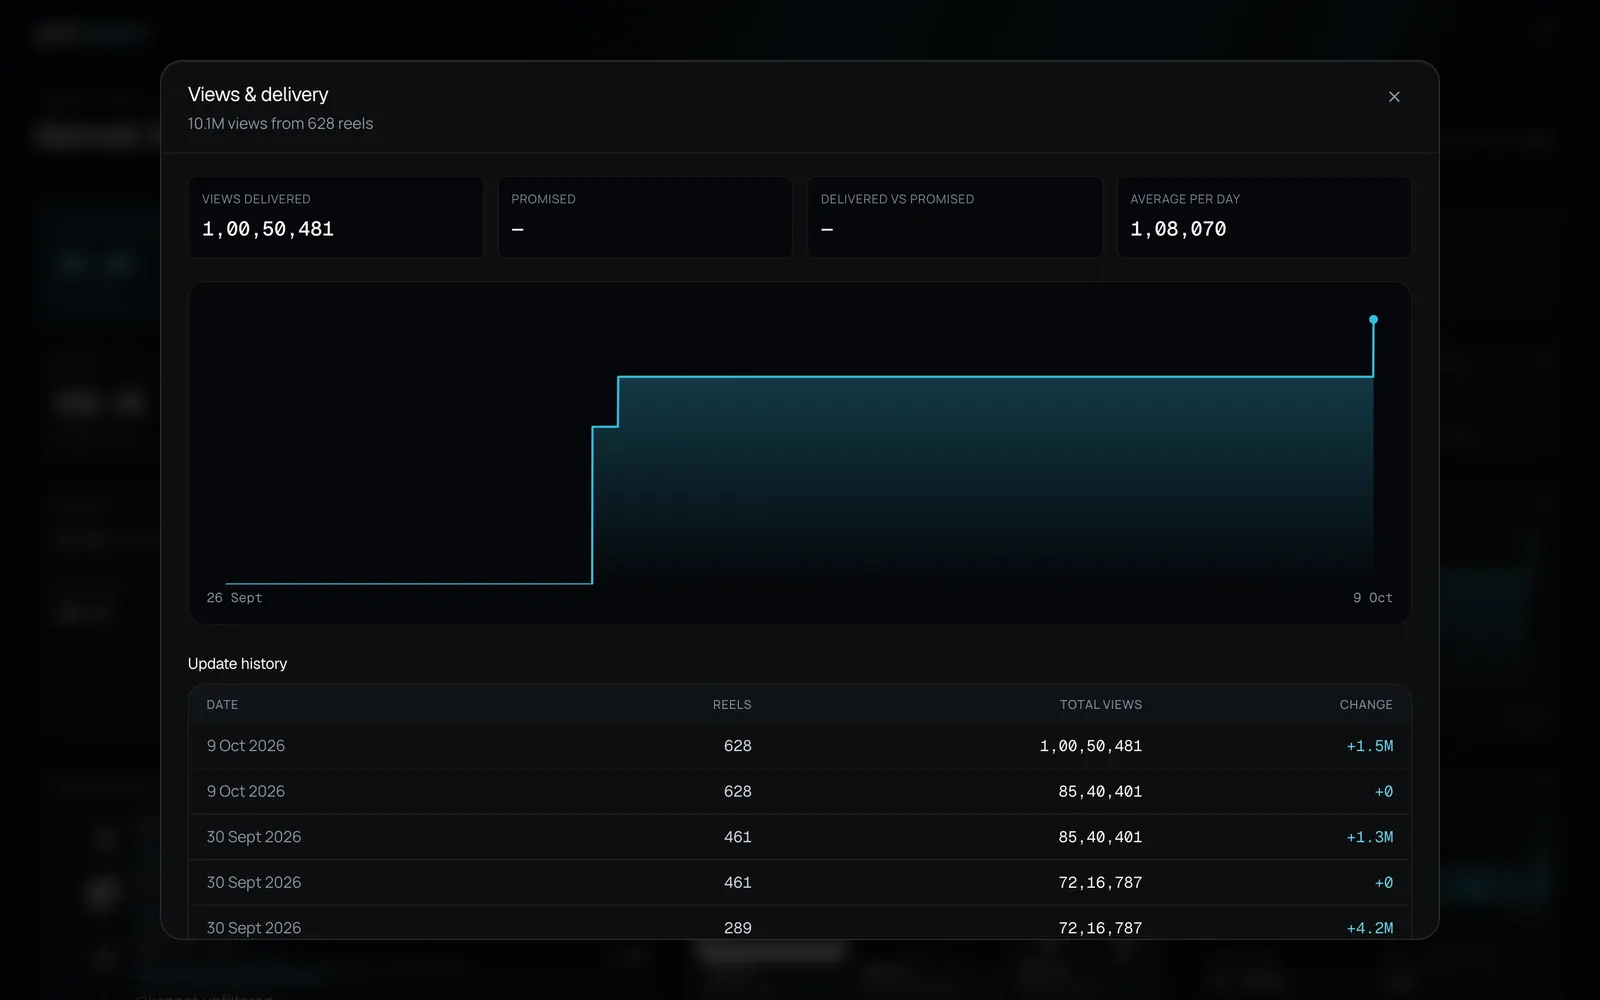This screenshot has height=1000, width=1600.
Task: Click the +4.2M change value
Action: 1370,928
